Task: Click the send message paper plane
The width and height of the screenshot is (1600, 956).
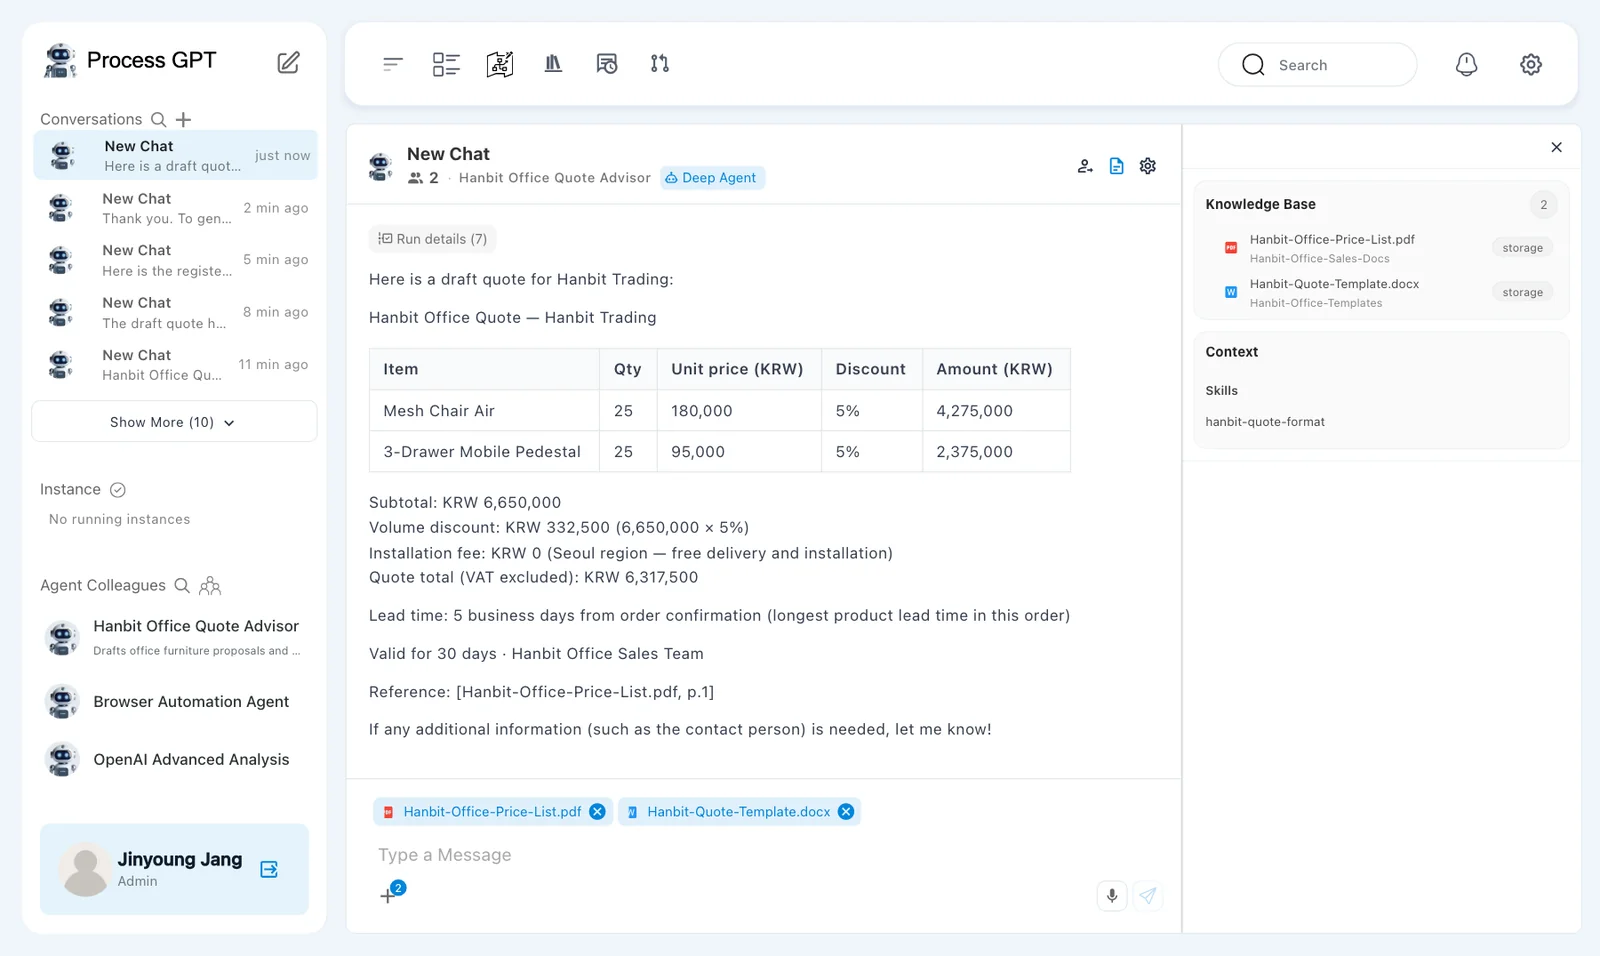Action: [x=1148, y=896]
